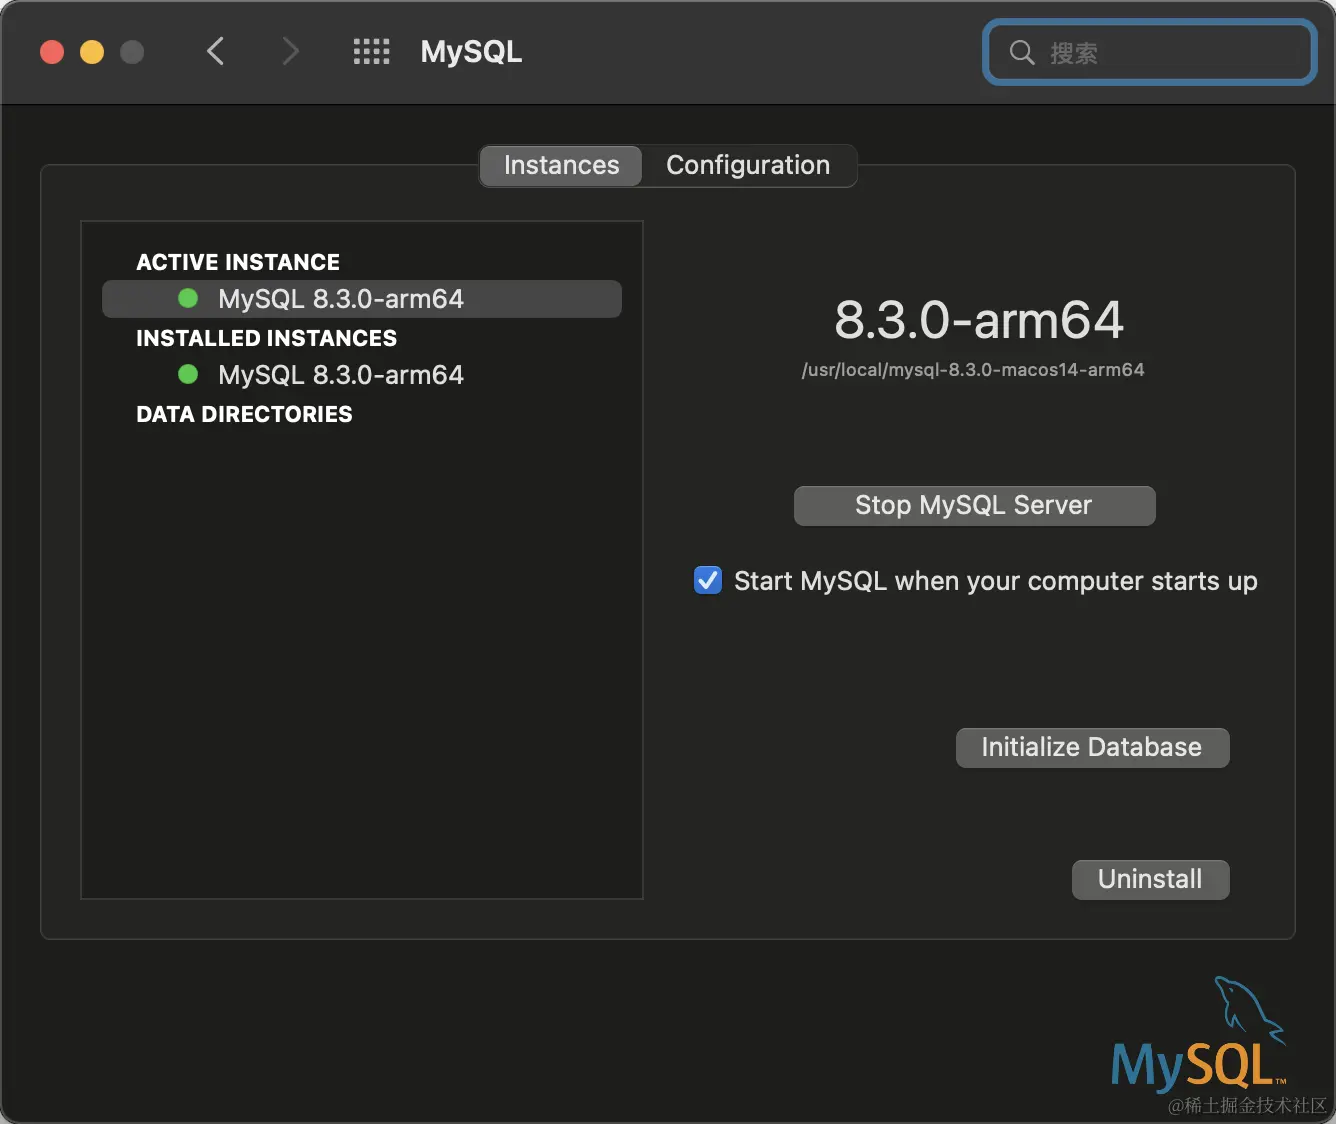1336x1124 pixels.
Task: Click the magnifier search icon
Action: pyautogui.click(x=1021, y=52)
